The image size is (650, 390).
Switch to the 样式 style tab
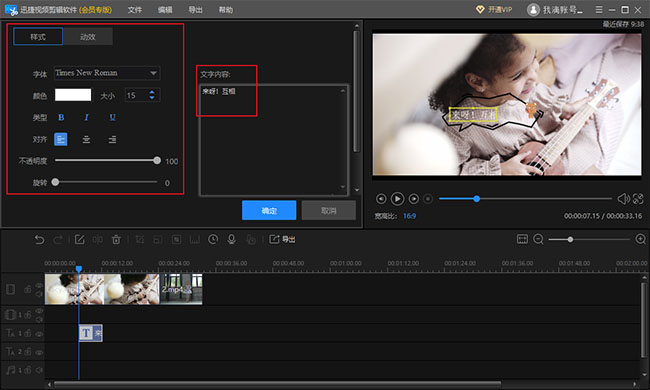[x=38, y=36]
